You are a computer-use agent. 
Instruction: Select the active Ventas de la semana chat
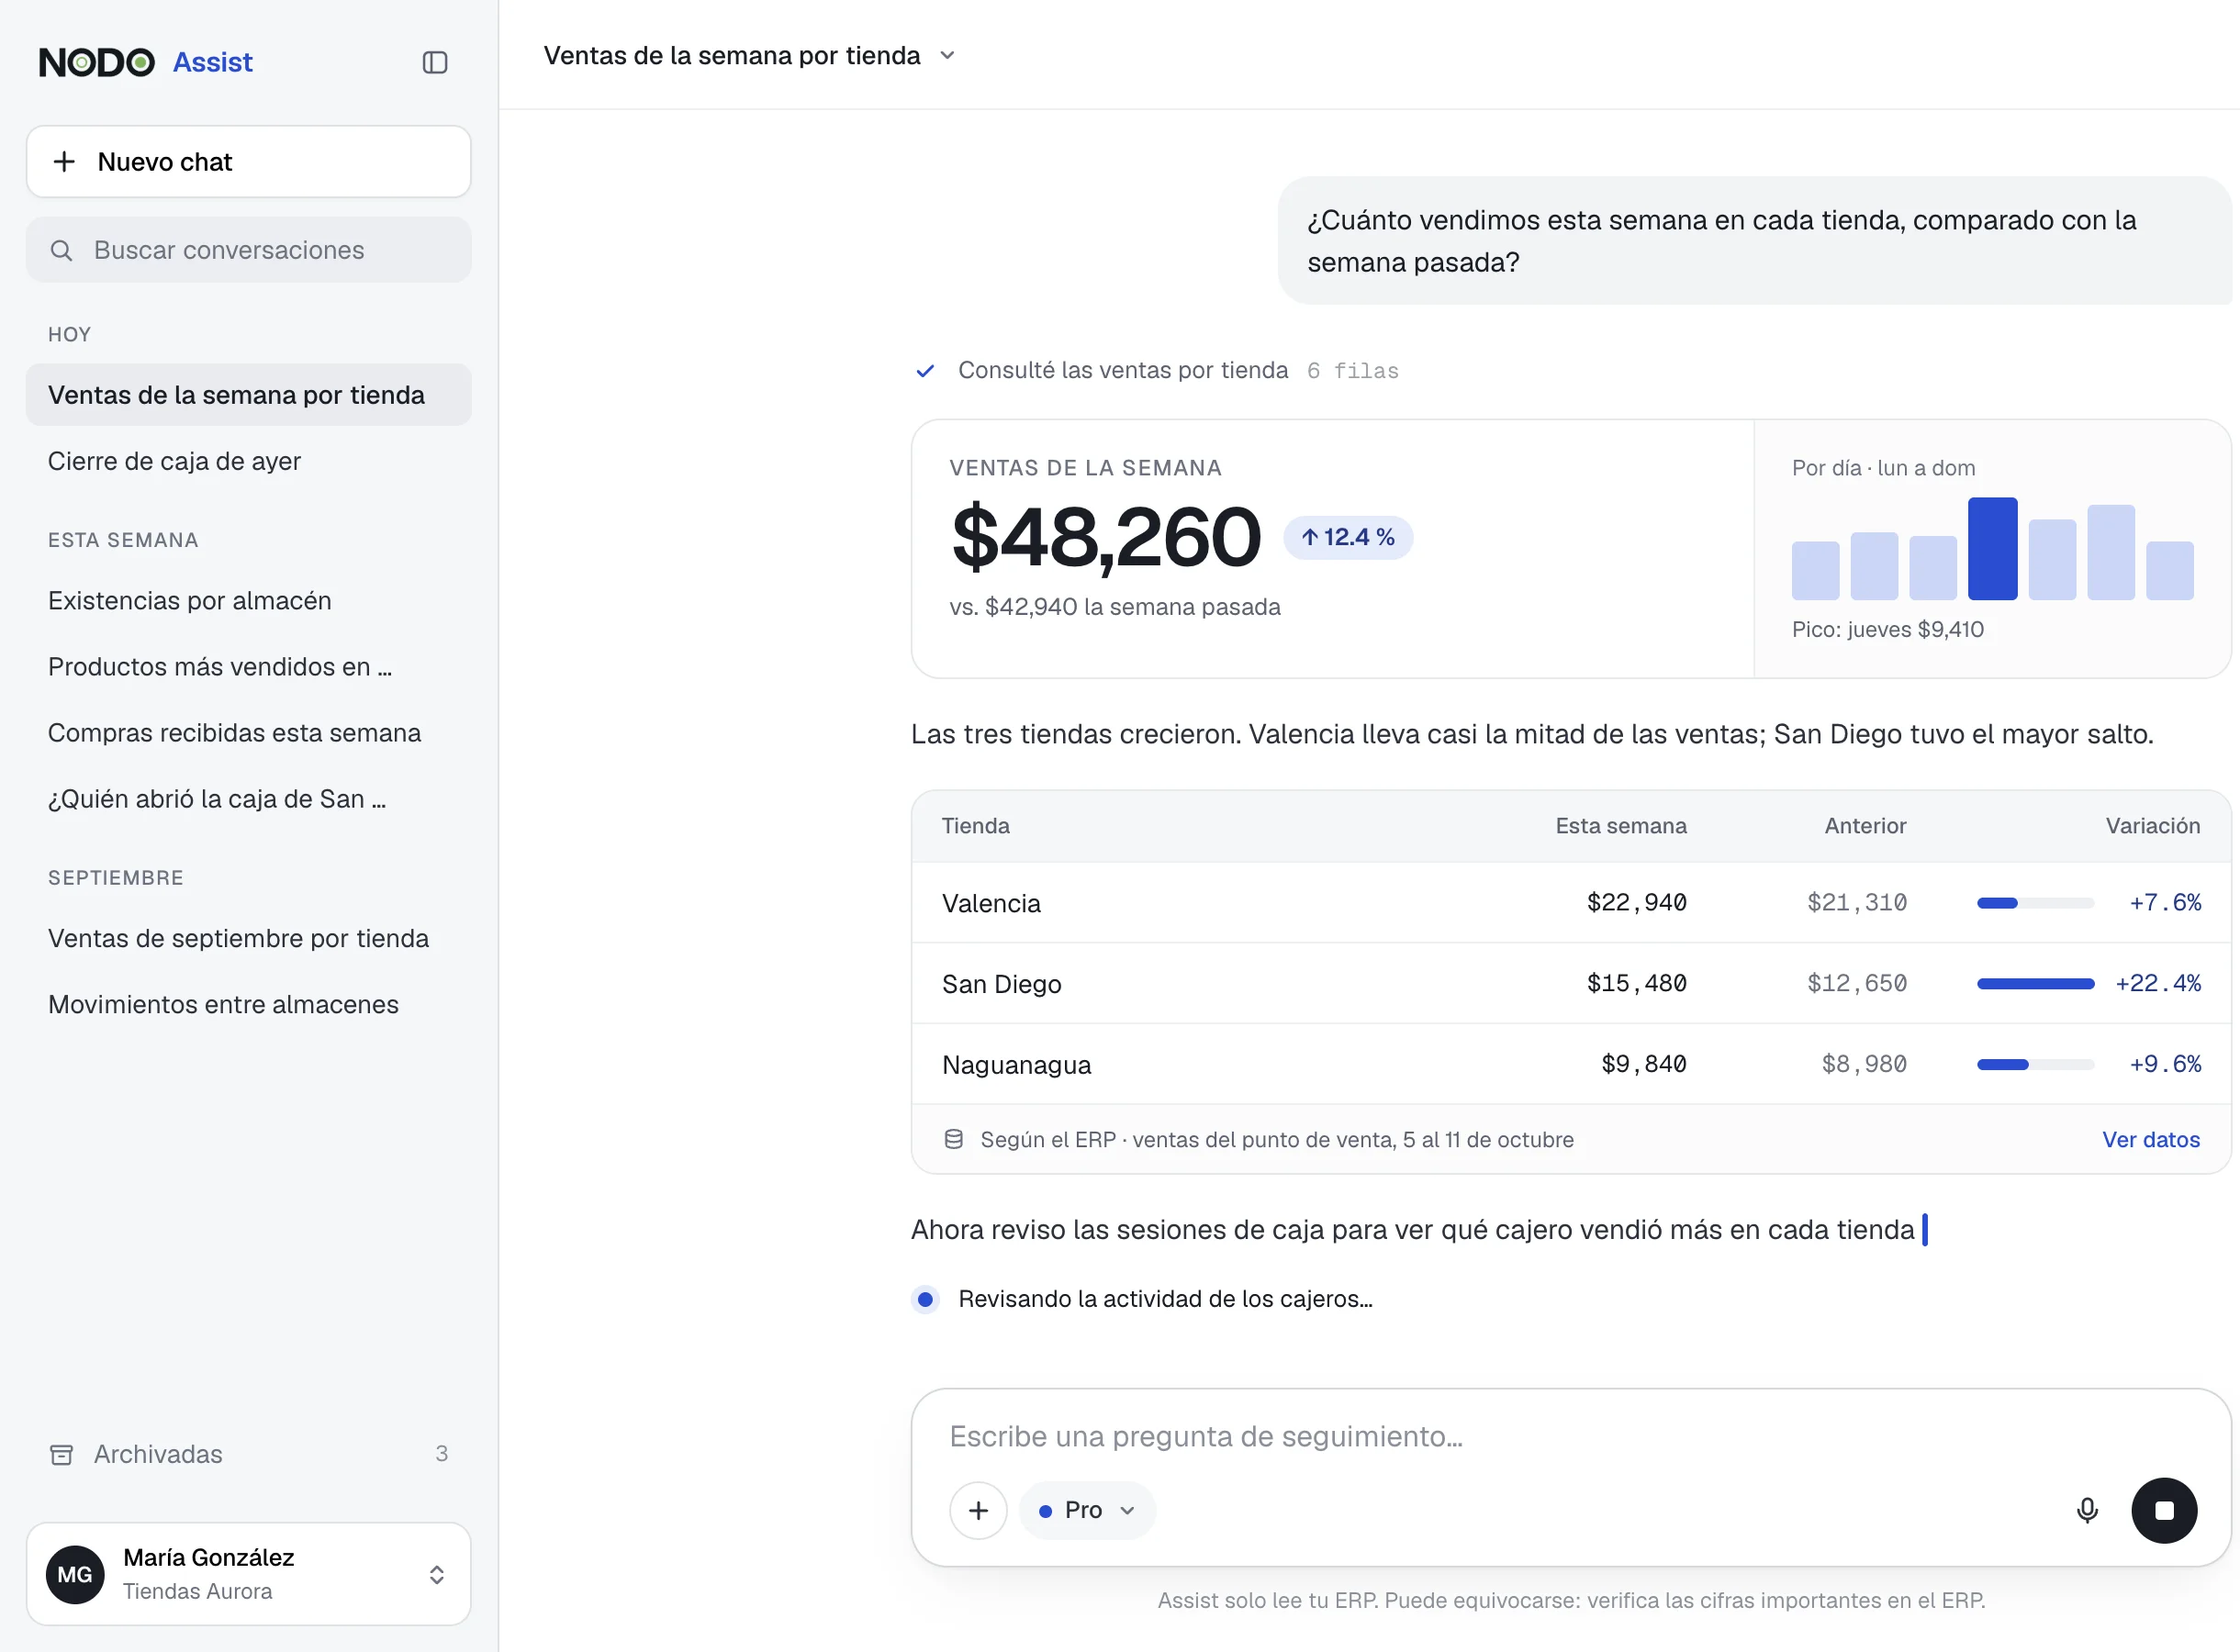248,395
